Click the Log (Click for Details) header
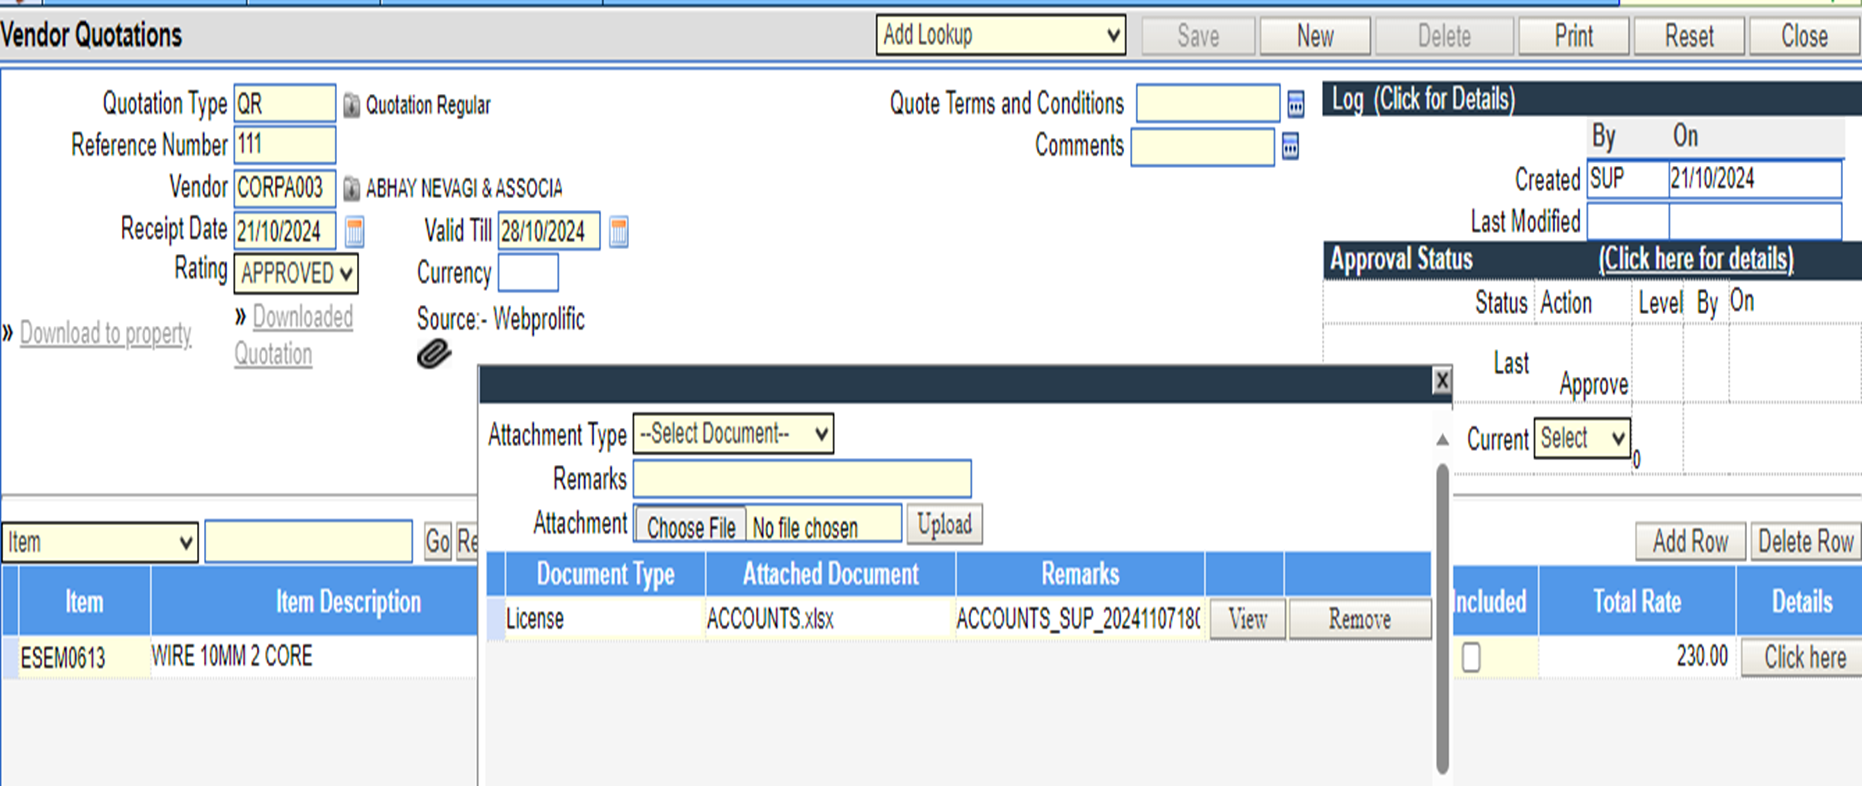 click(x=1422, y=100)
